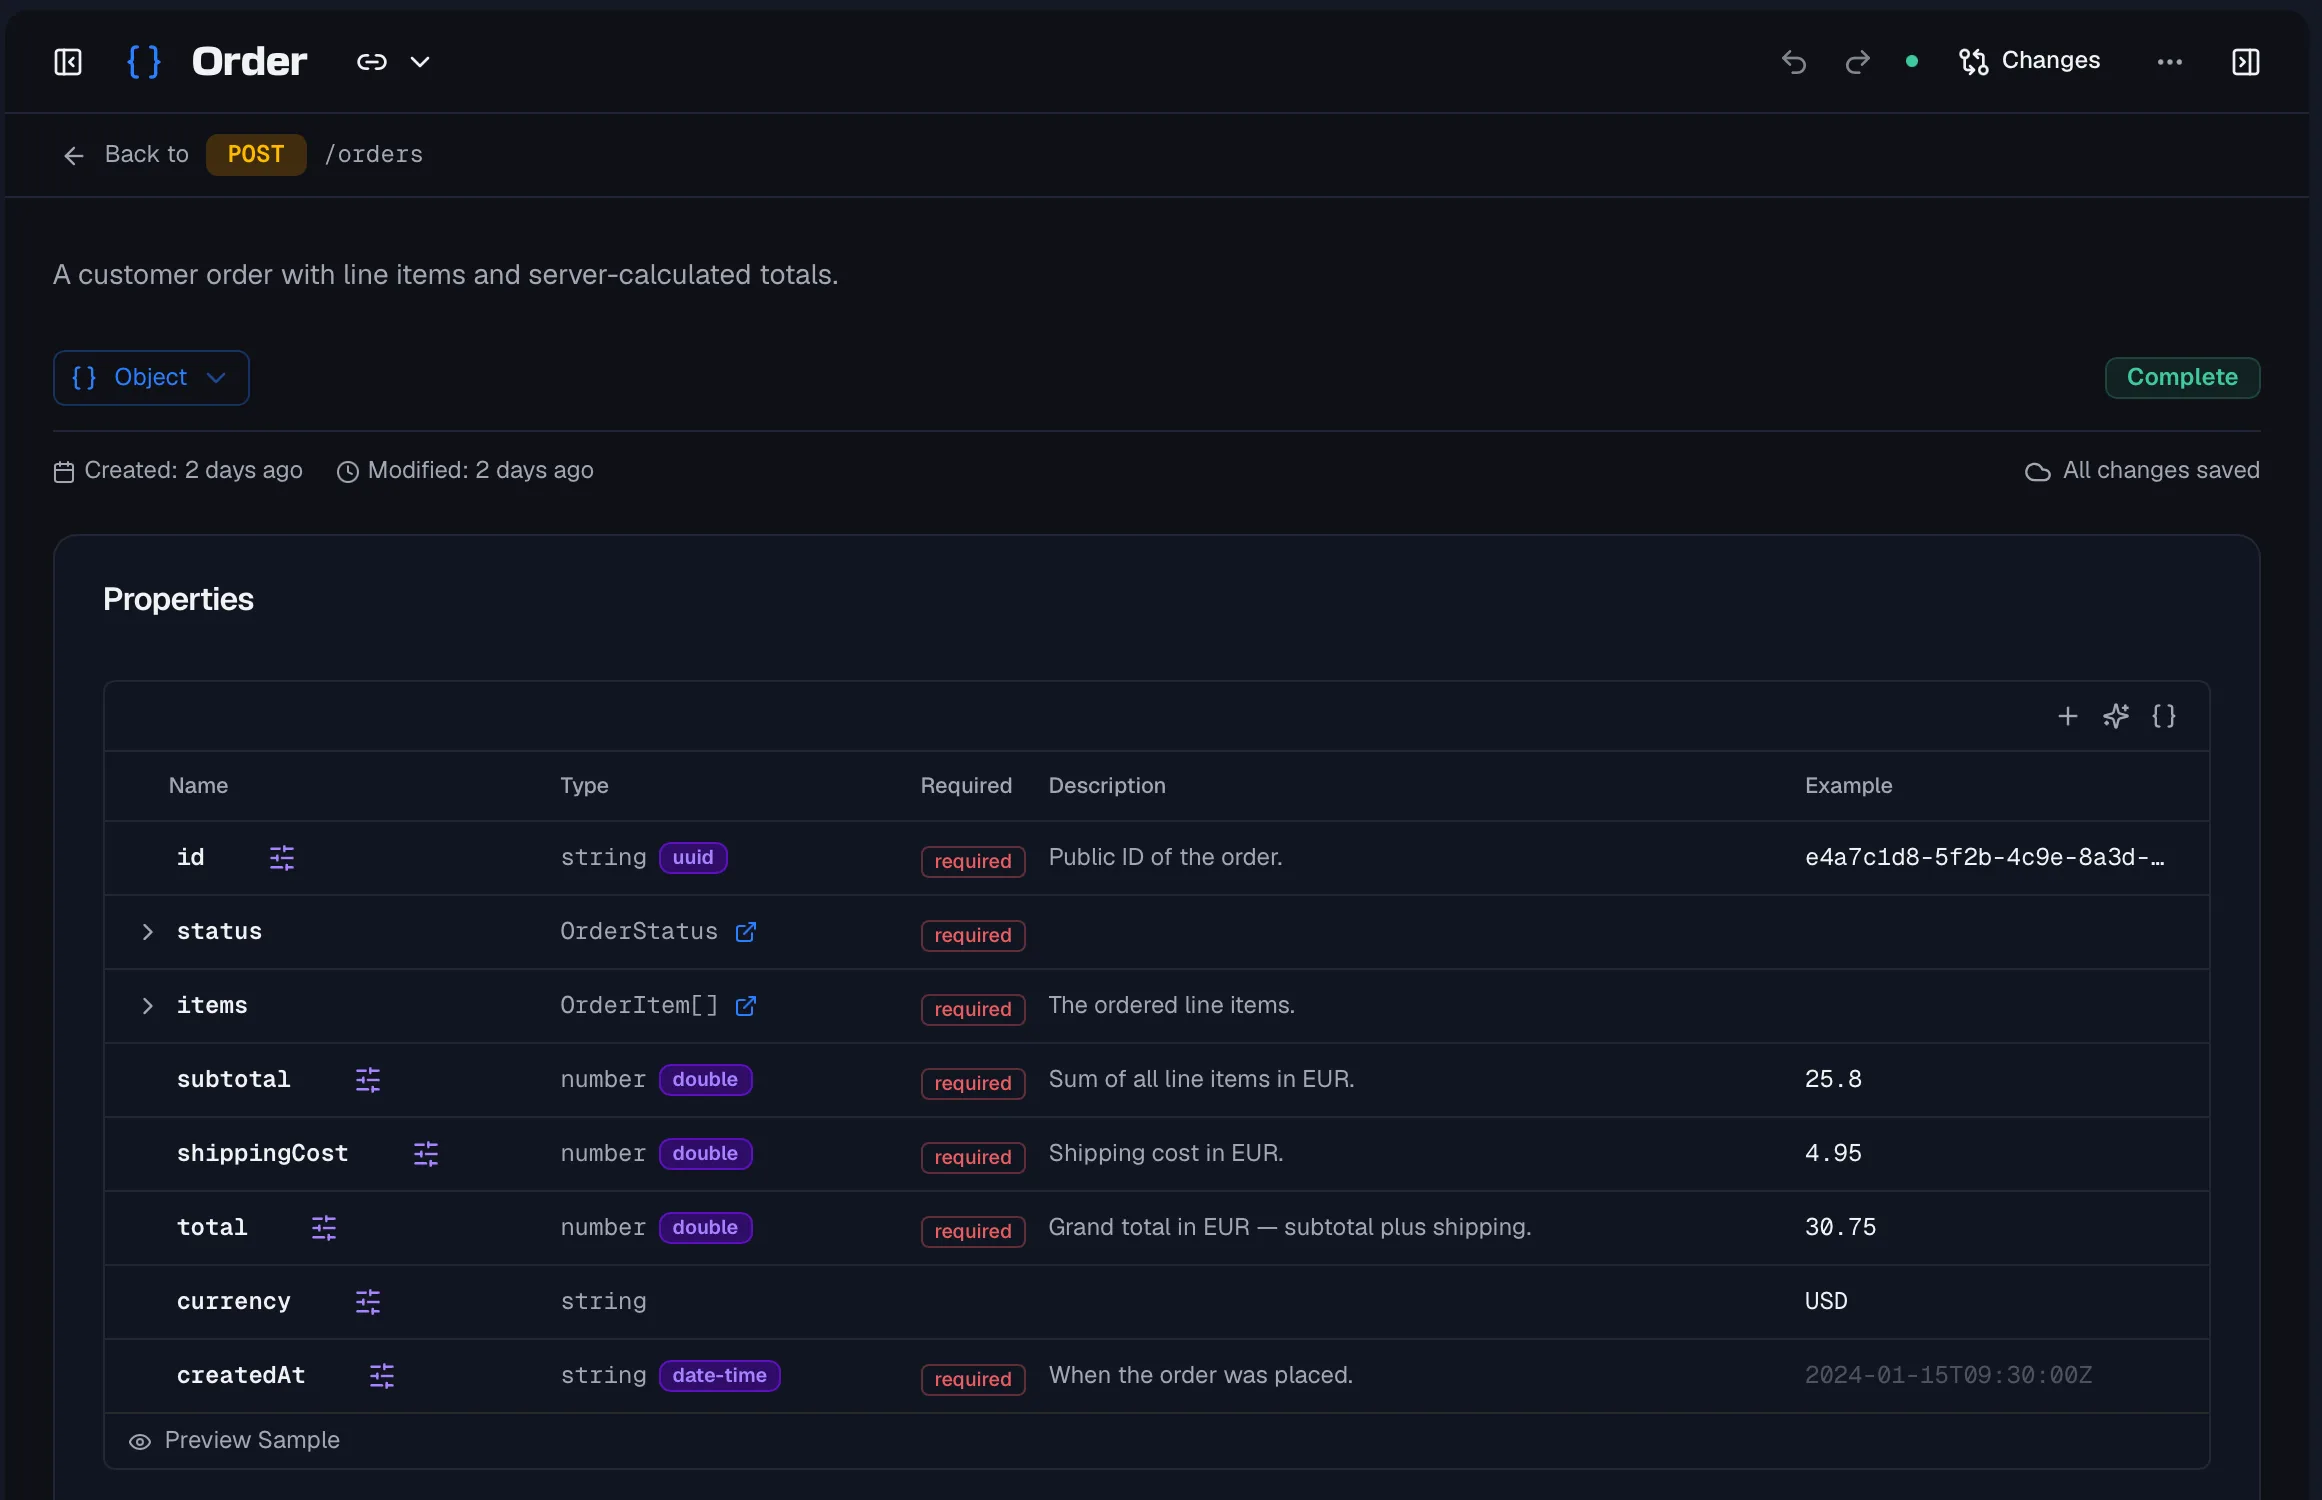Copy link via the chain icon
The width and height of the screenshot is (2322, 1500).
(x=372, y=62)
